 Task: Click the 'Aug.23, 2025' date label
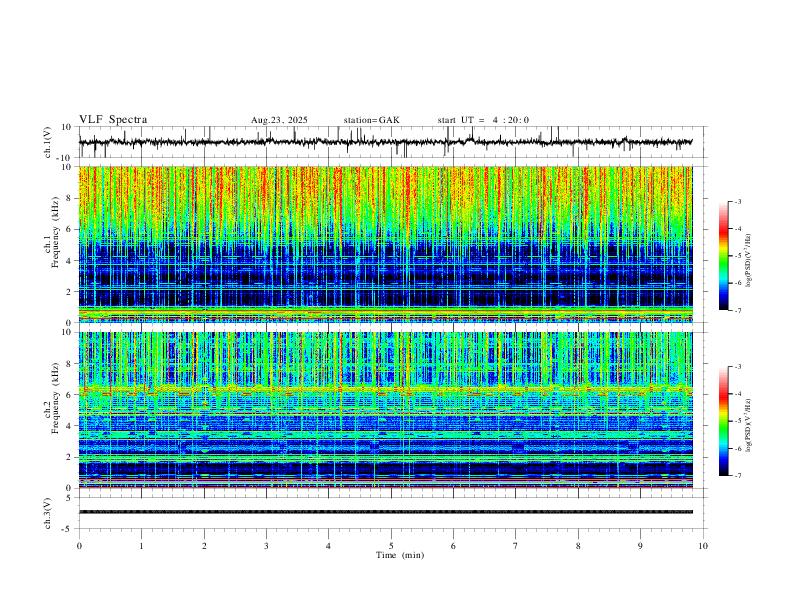(x=279, y=120)
